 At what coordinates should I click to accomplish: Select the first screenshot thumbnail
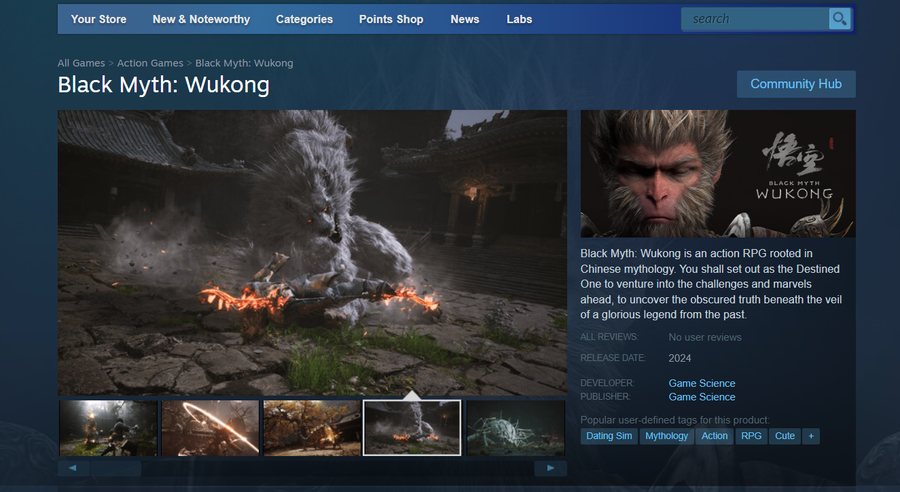click(108, 428)
